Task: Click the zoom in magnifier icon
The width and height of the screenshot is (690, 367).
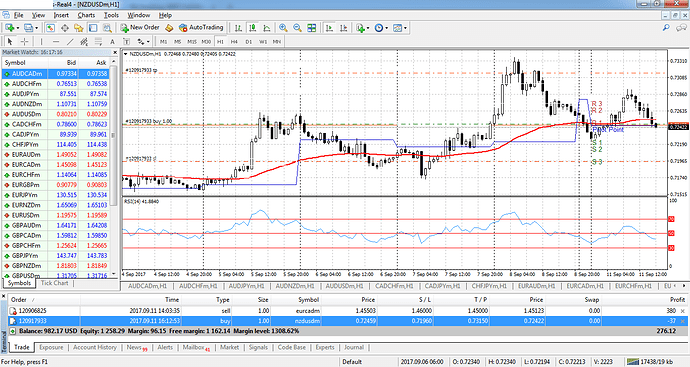Action: click(x=283, y=28)
